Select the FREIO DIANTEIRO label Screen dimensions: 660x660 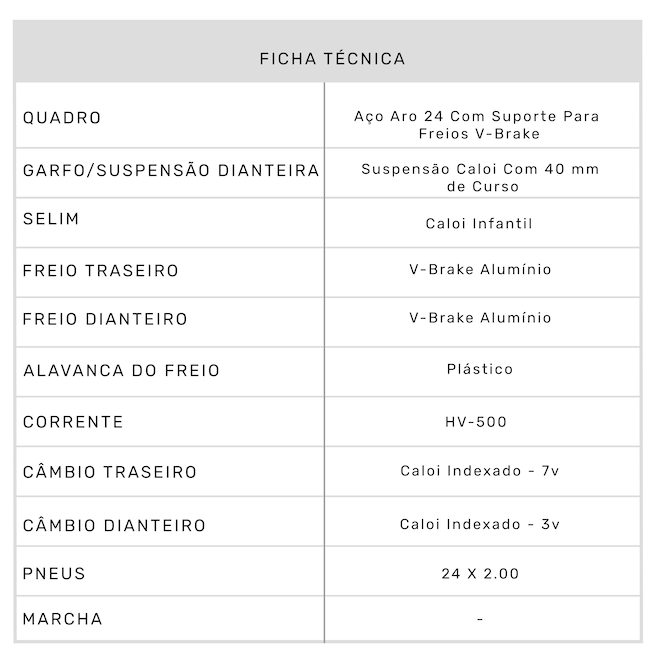click(105, 320)
